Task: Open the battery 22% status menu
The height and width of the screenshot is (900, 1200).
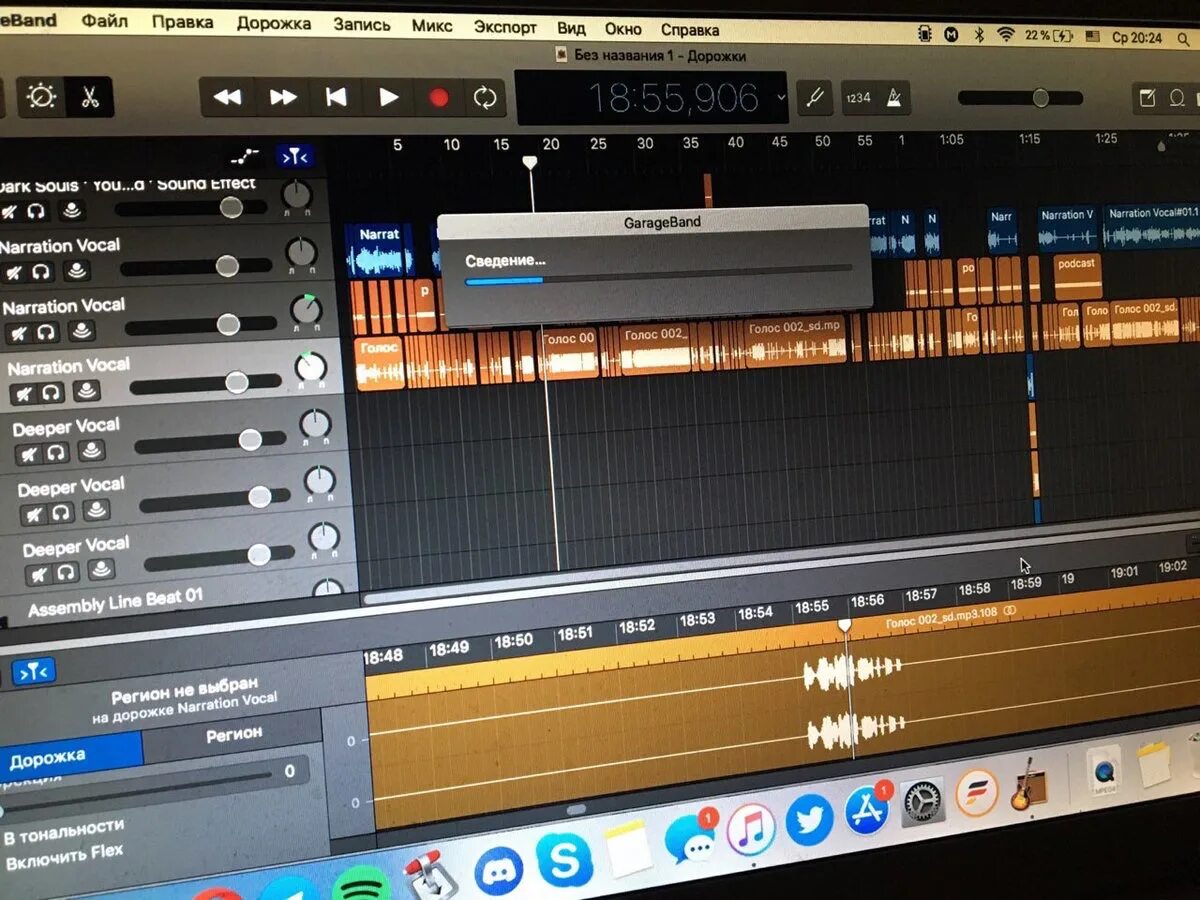Action: pyautogui.click(x=1049, y=36)
